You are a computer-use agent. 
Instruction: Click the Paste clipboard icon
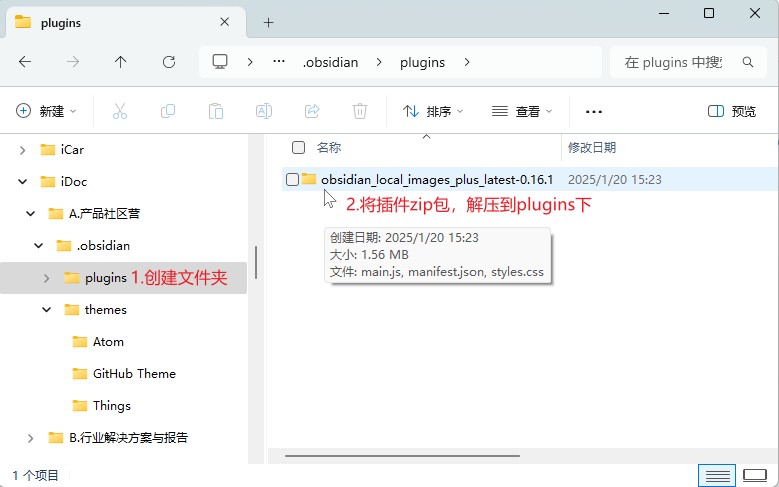(x=216, y=111)
